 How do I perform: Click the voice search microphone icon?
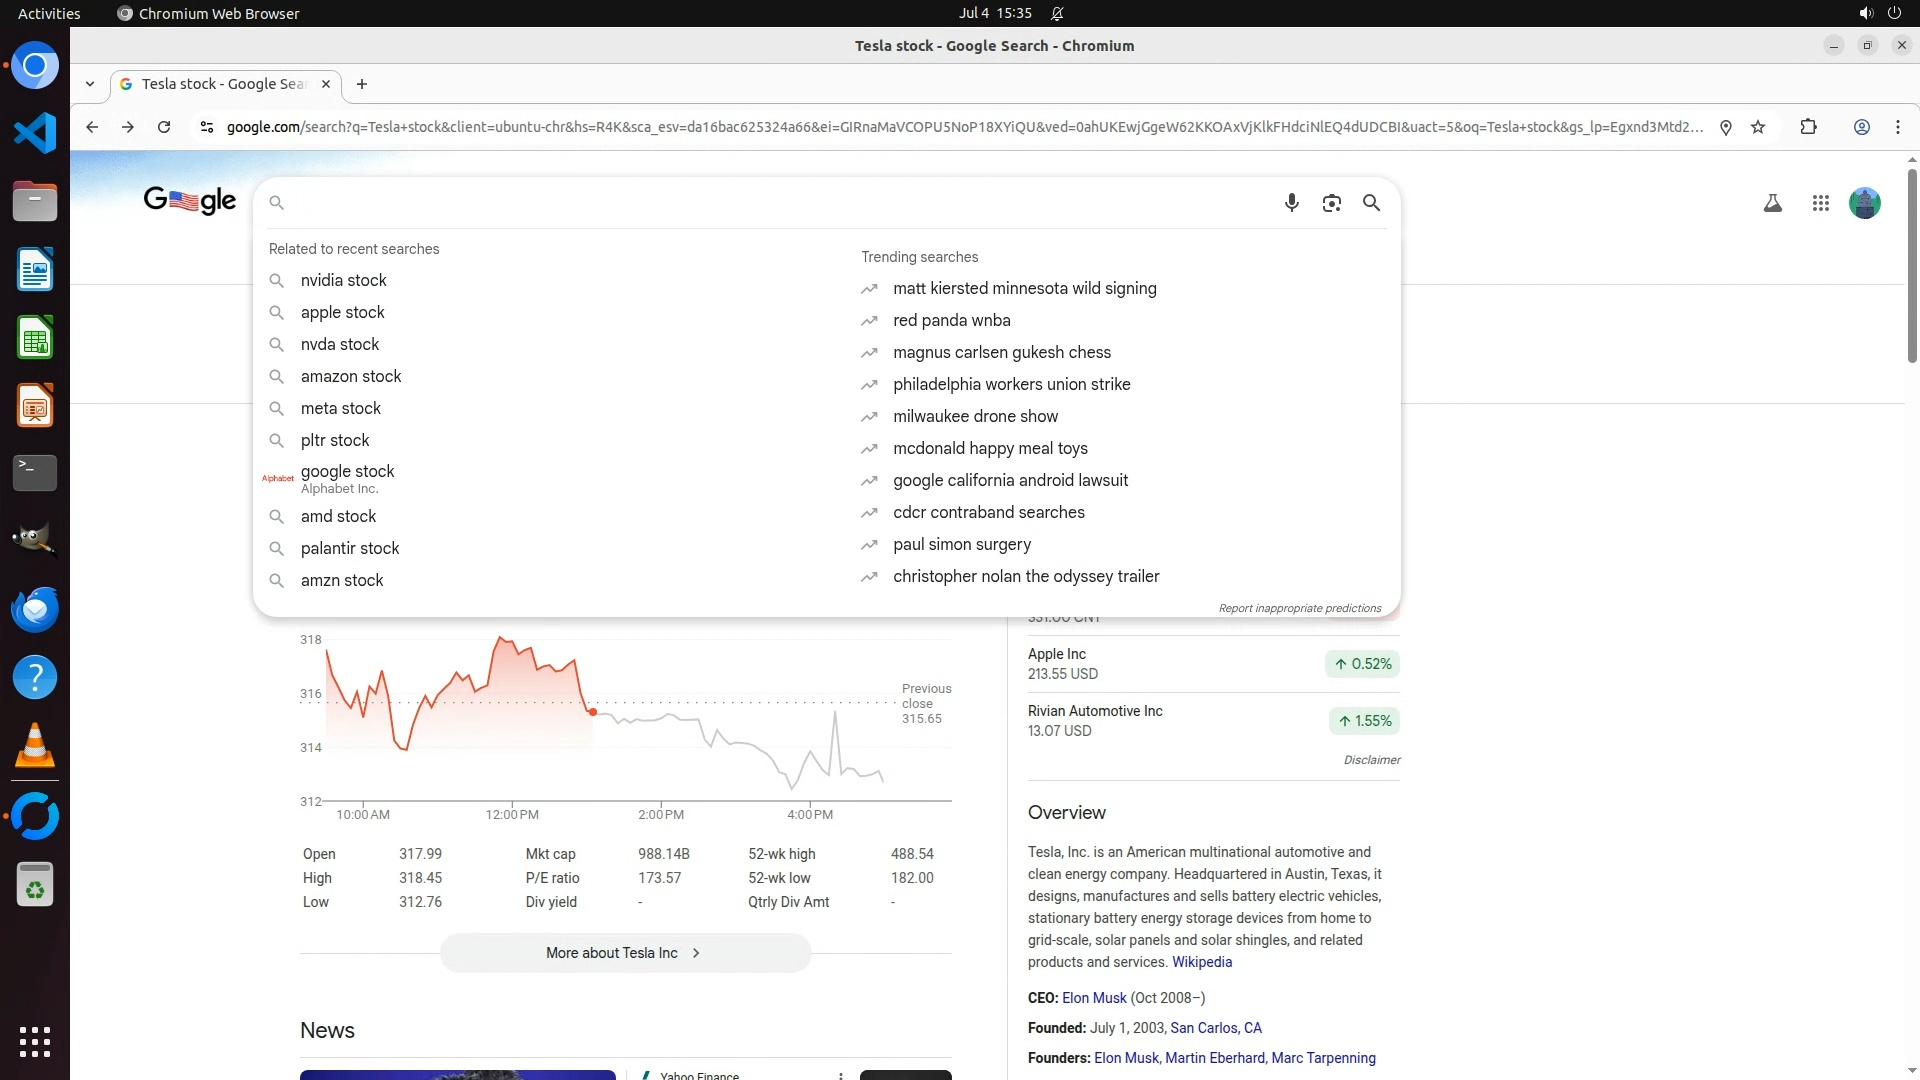pos(1291,203)
